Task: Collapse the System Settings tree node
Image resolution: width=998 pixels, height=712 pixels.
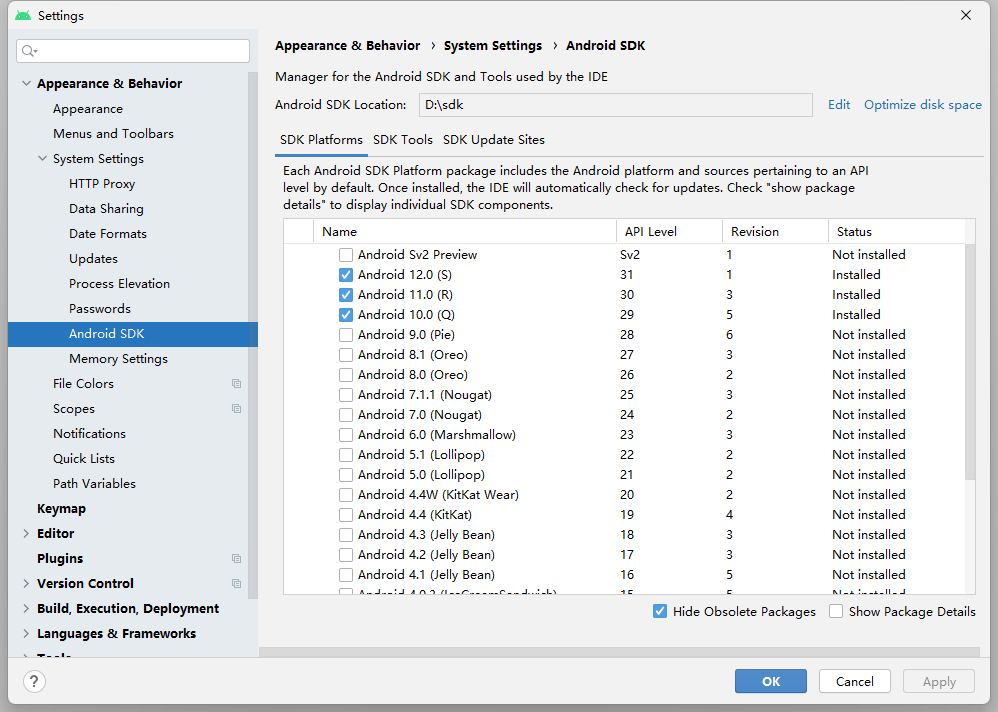Action: pyautogui.click(x=42, y=158)
